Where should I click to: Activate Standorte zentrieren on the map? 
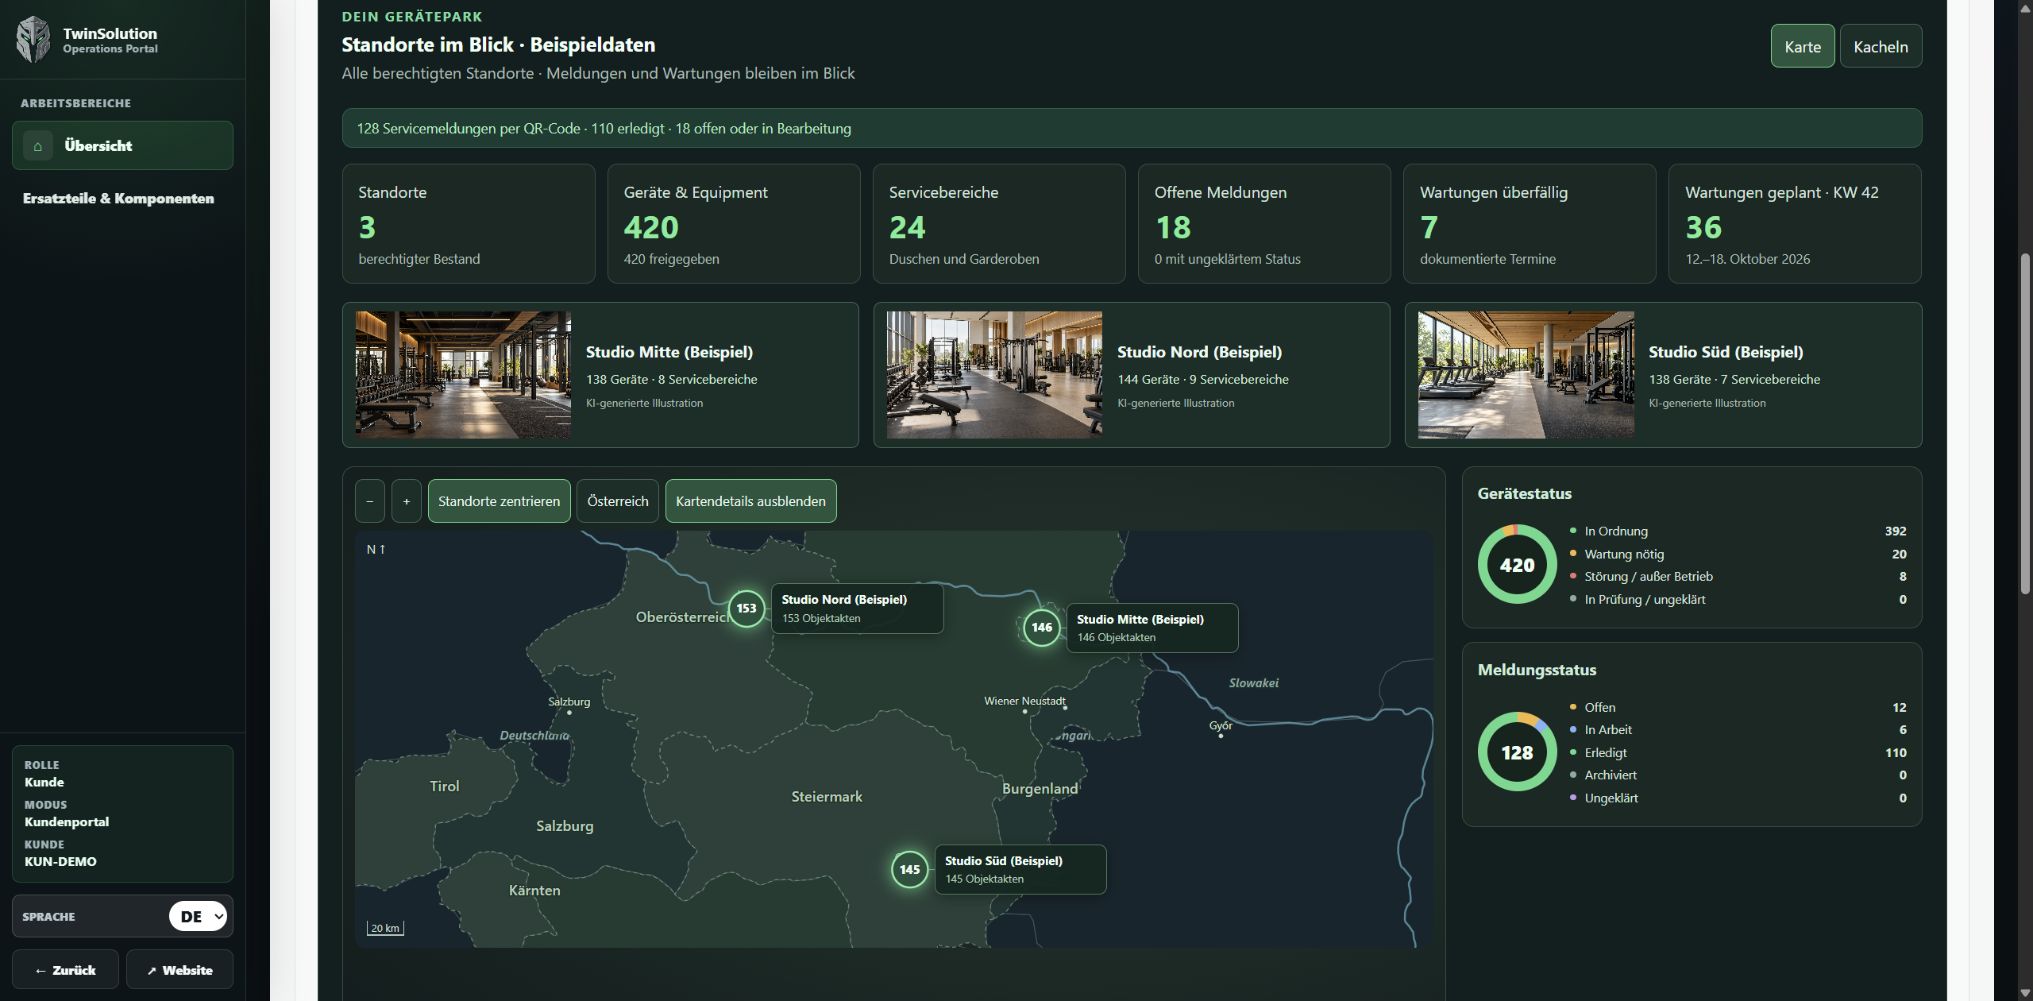click(499, 501)
